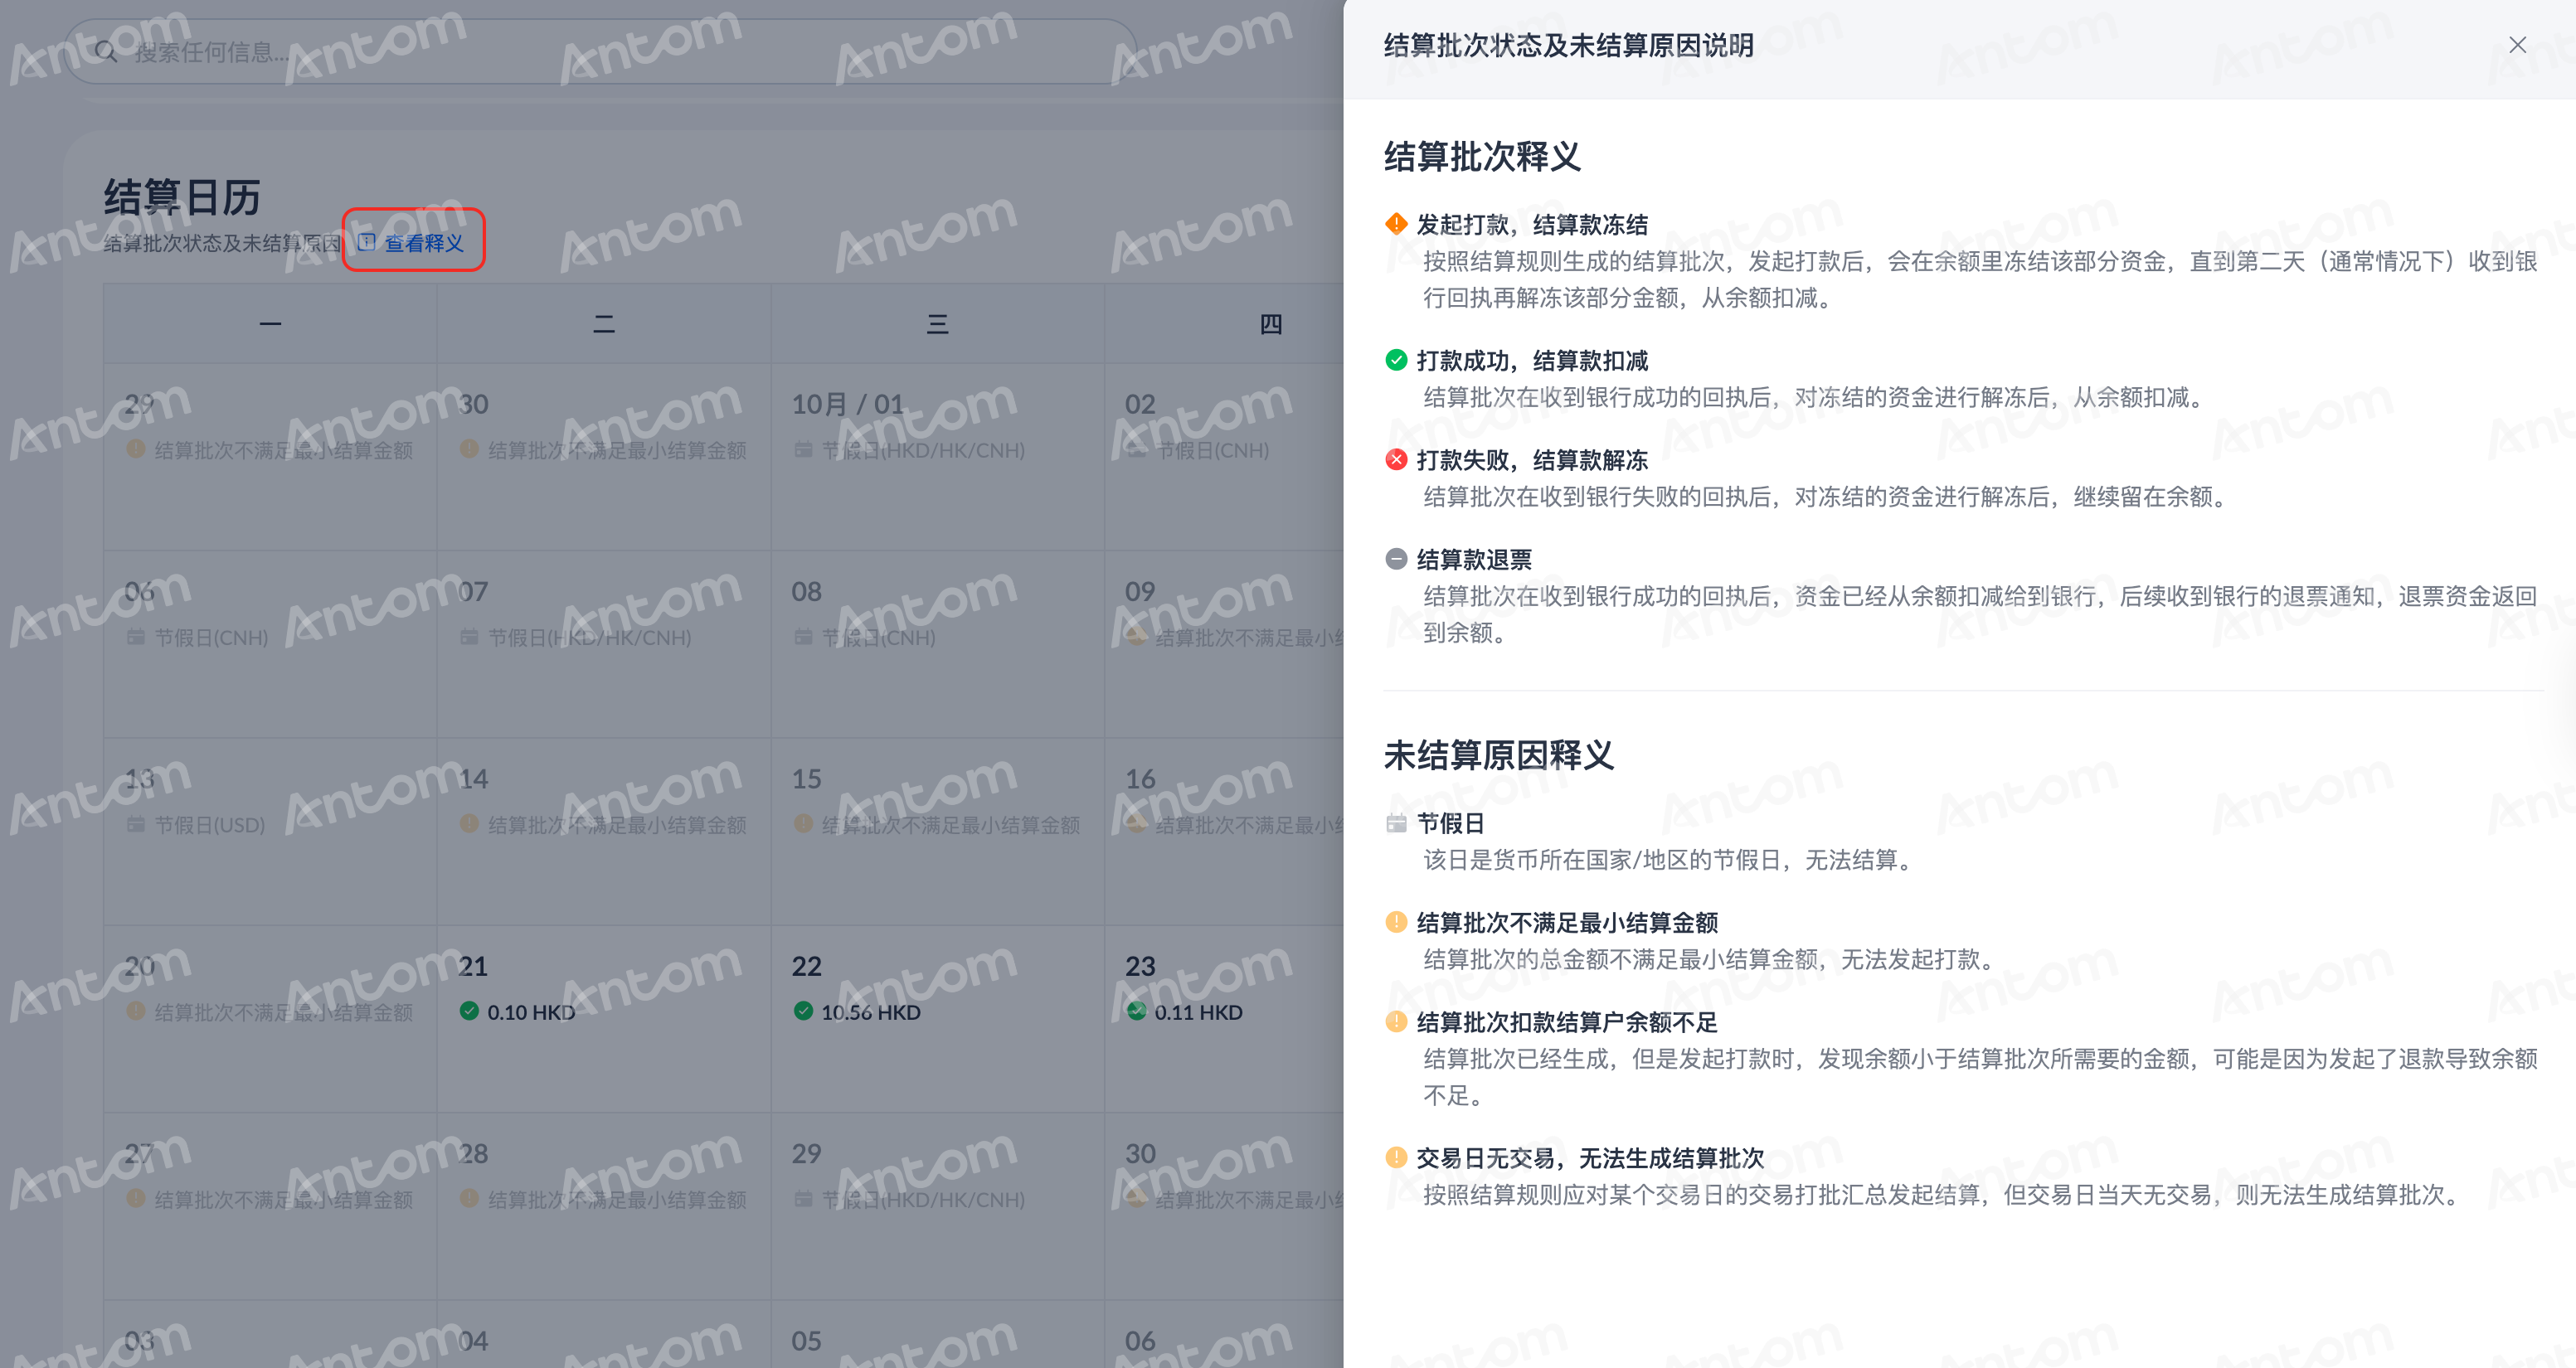Click warning icon beside 结算批次扣款结算户余额不足

[1396, 1022]
